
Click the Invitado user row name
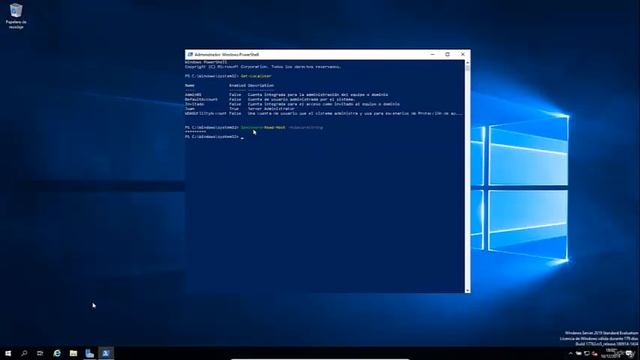click(x=194, y=104)
